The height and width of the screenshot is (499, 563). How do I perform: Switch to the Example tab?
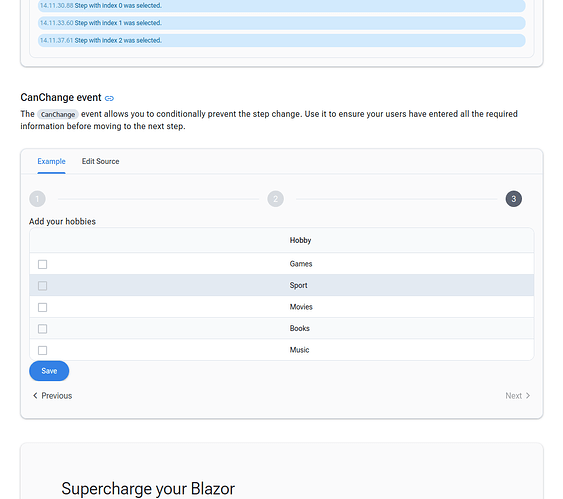click(51, 162)
